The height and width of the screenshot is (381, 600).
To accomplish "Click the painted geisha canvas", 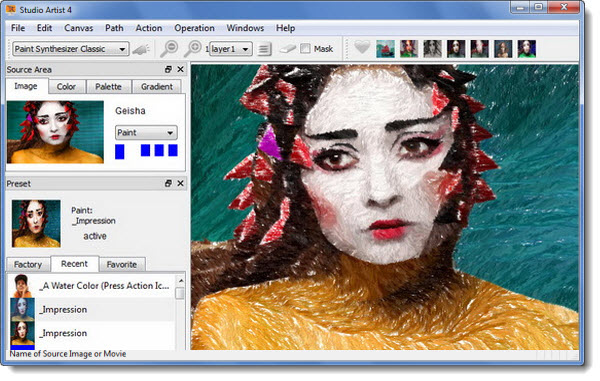I will [385, 207].
